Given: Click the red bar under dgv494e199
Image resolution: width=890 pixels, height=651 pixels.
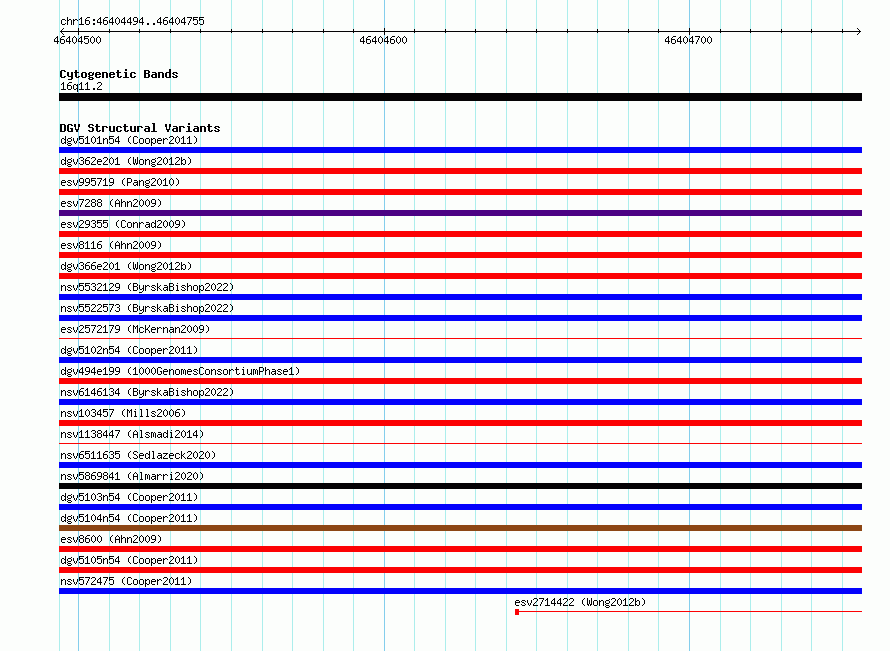Looking at the screenshot, I should [x=460, y=381].
